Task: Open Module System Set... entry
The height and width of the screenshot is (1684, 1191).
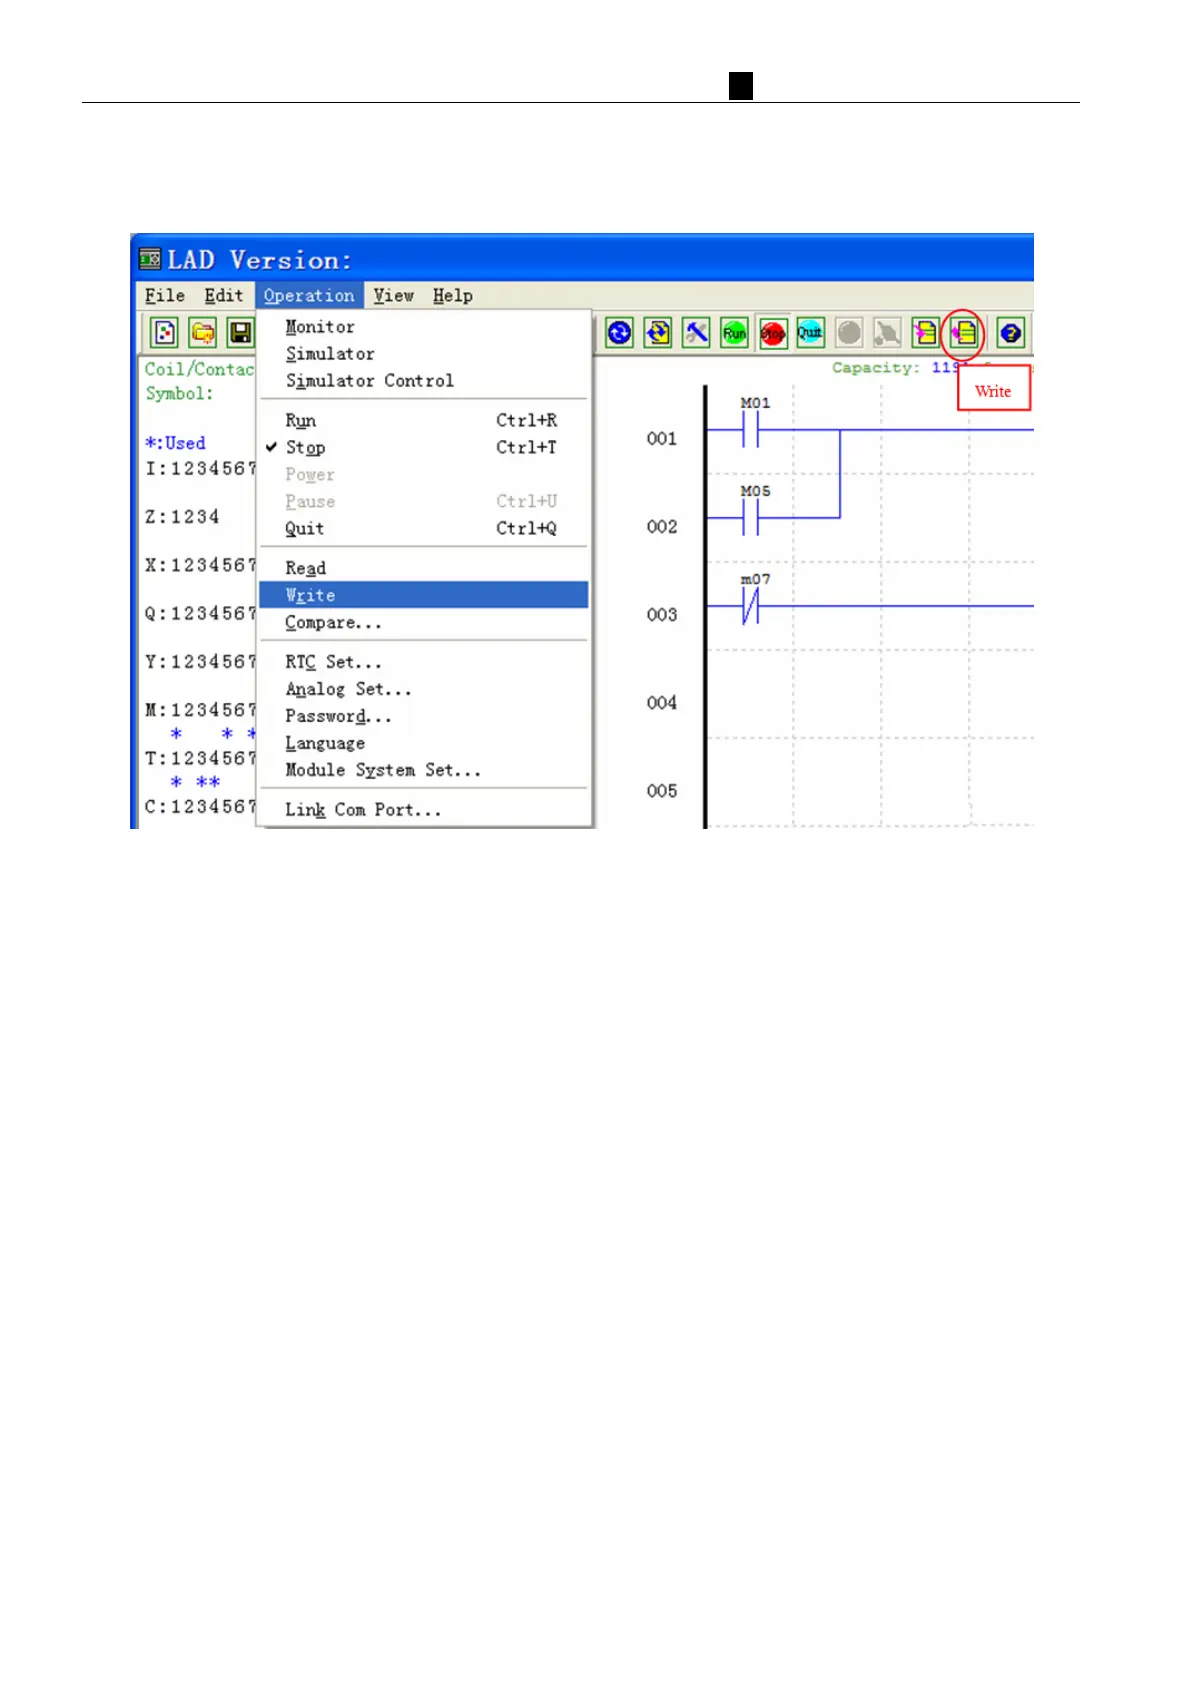Action: coord(423,770)
